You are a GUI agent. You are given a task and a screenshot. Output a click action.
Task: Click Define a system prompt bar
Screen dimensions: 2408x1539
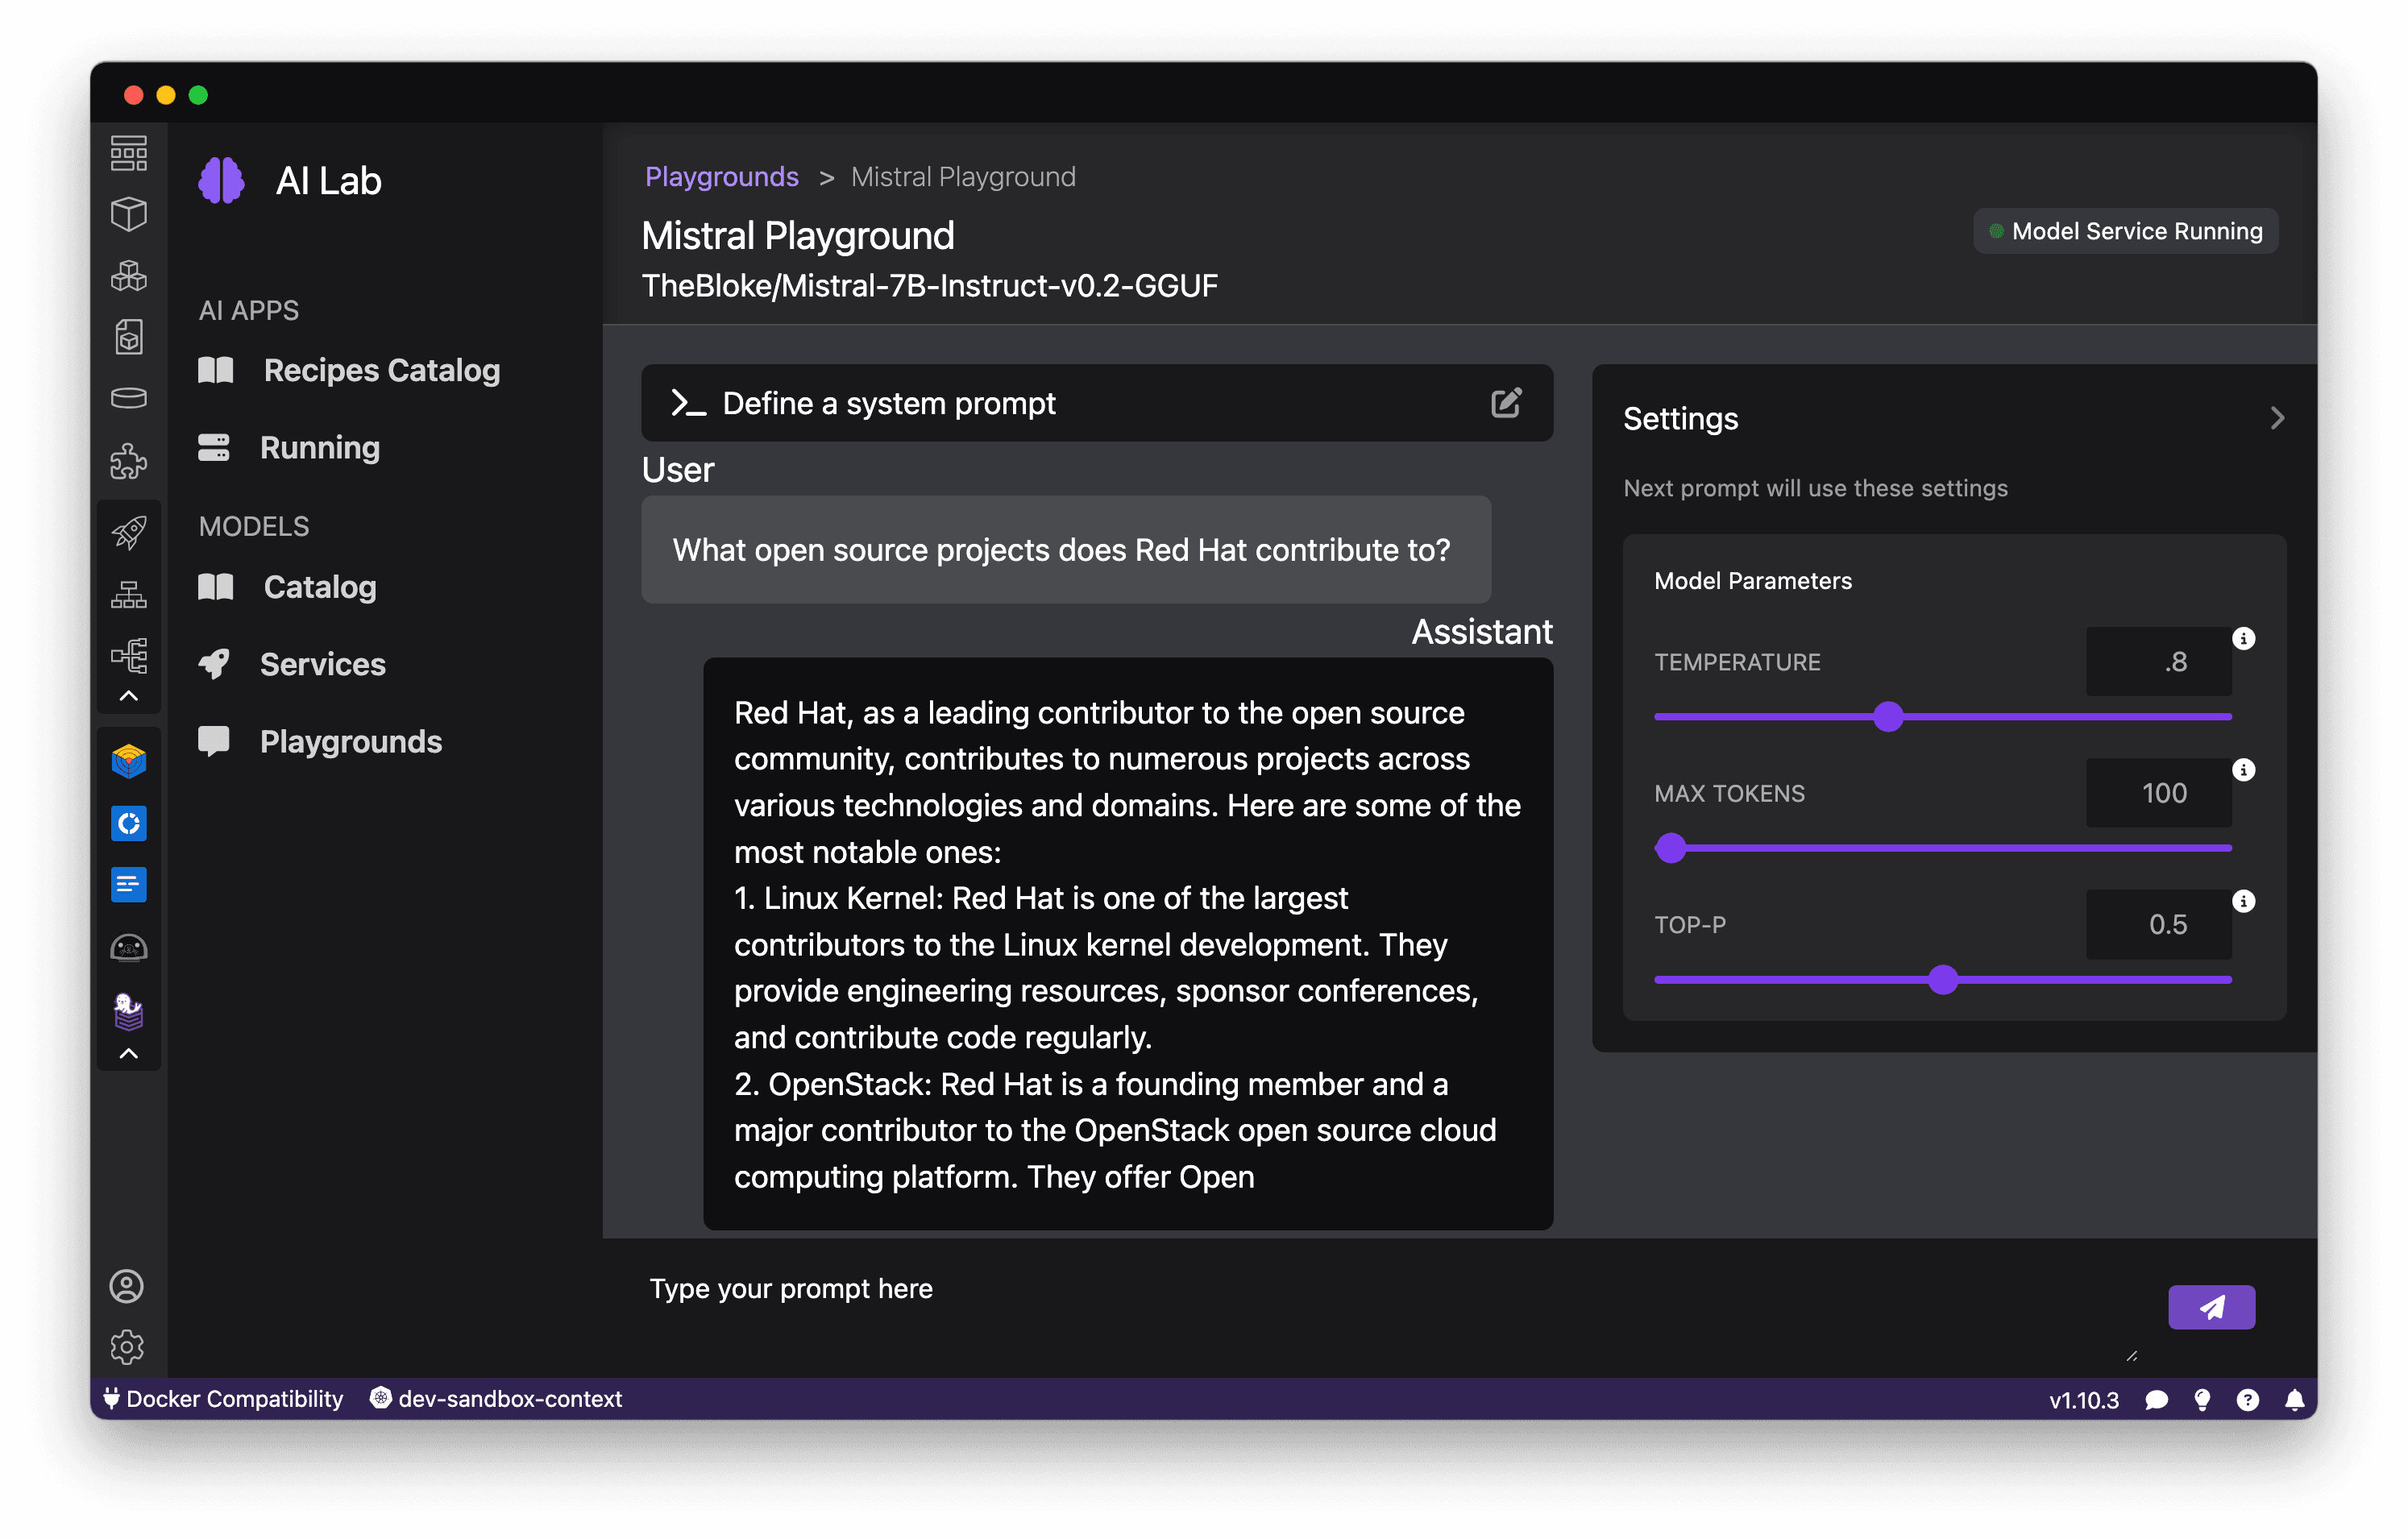click(x=1096, y=403)
